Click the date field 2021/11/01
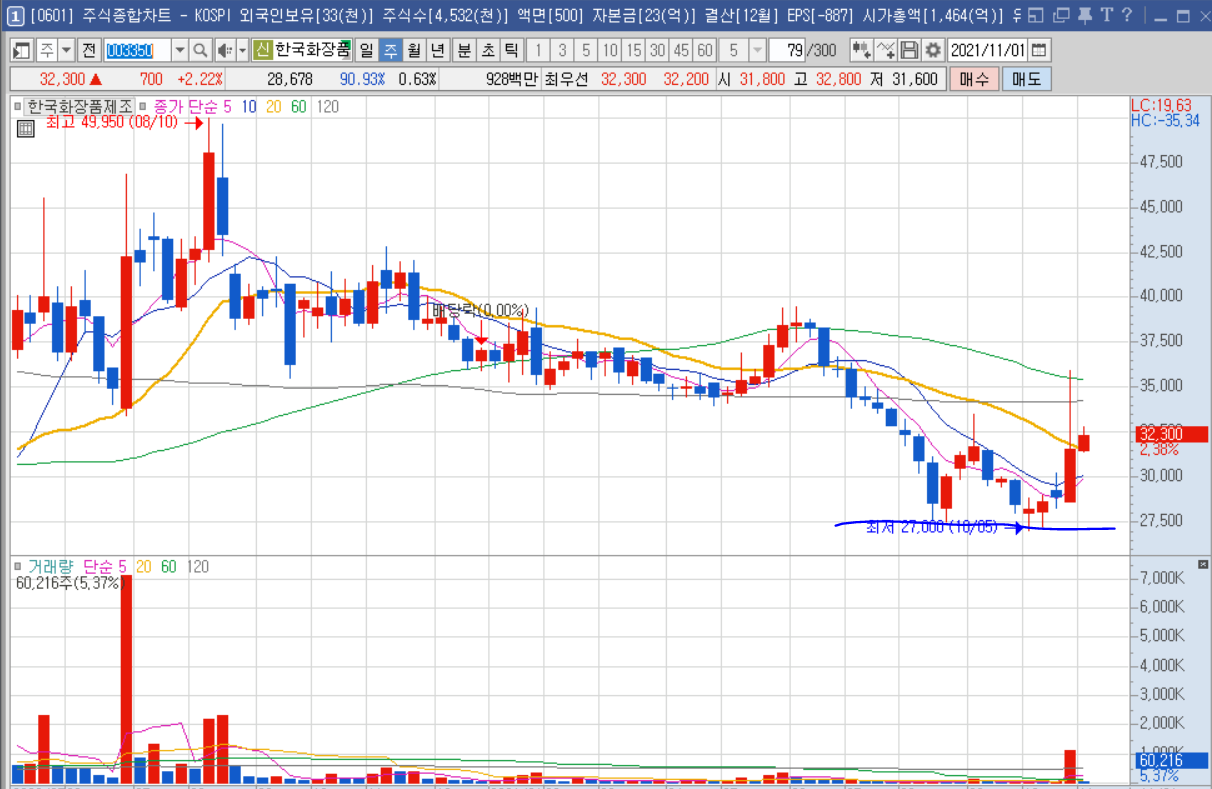The height and width of the screenshot is (789, 1212). (x=987, y=50)
